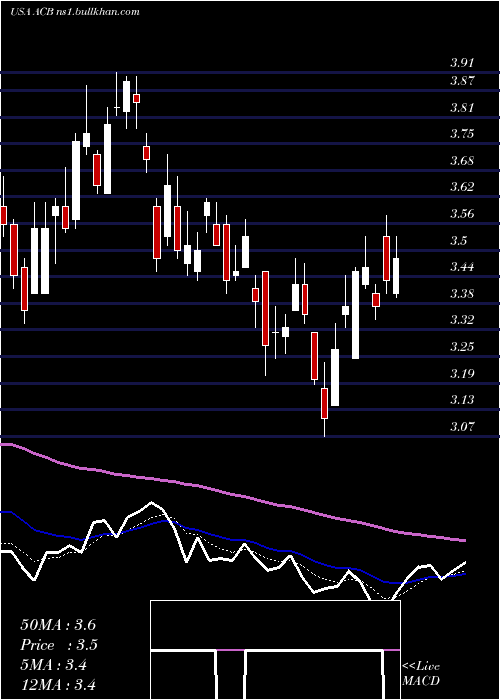Click the 3.62 price axis label
Screen dimensions: 500x700
point(462,187)
